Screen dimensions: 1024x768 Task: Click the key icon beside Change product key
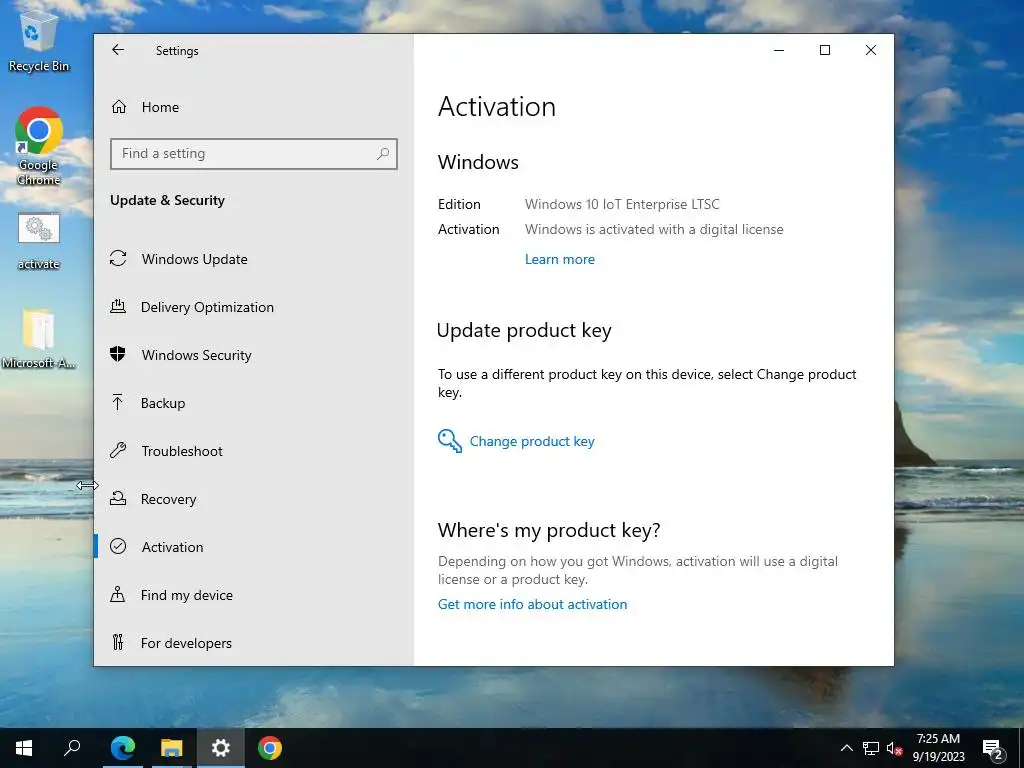pyautogui.click(x=449, y=441)
